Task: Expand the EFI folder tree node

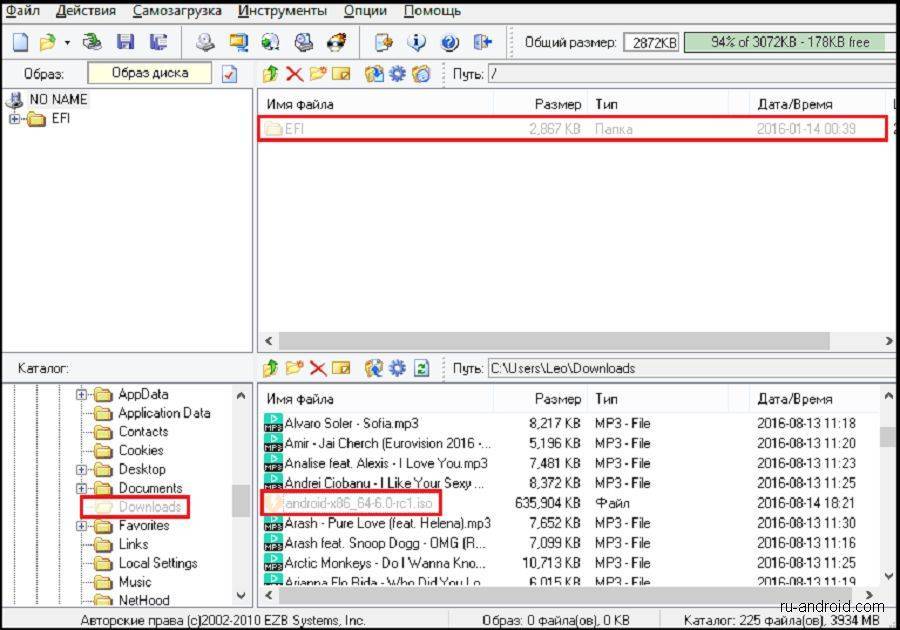Action: click(x=14, y=120)
